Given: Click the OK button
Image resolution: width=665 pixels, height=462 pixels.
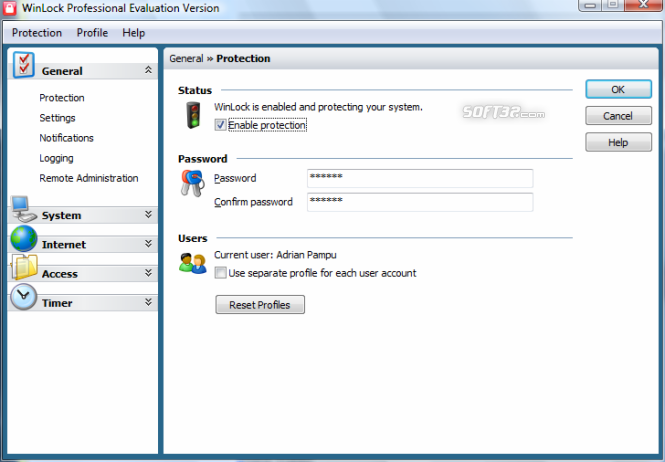Looking at the screenshot, I should pos(618,90).
